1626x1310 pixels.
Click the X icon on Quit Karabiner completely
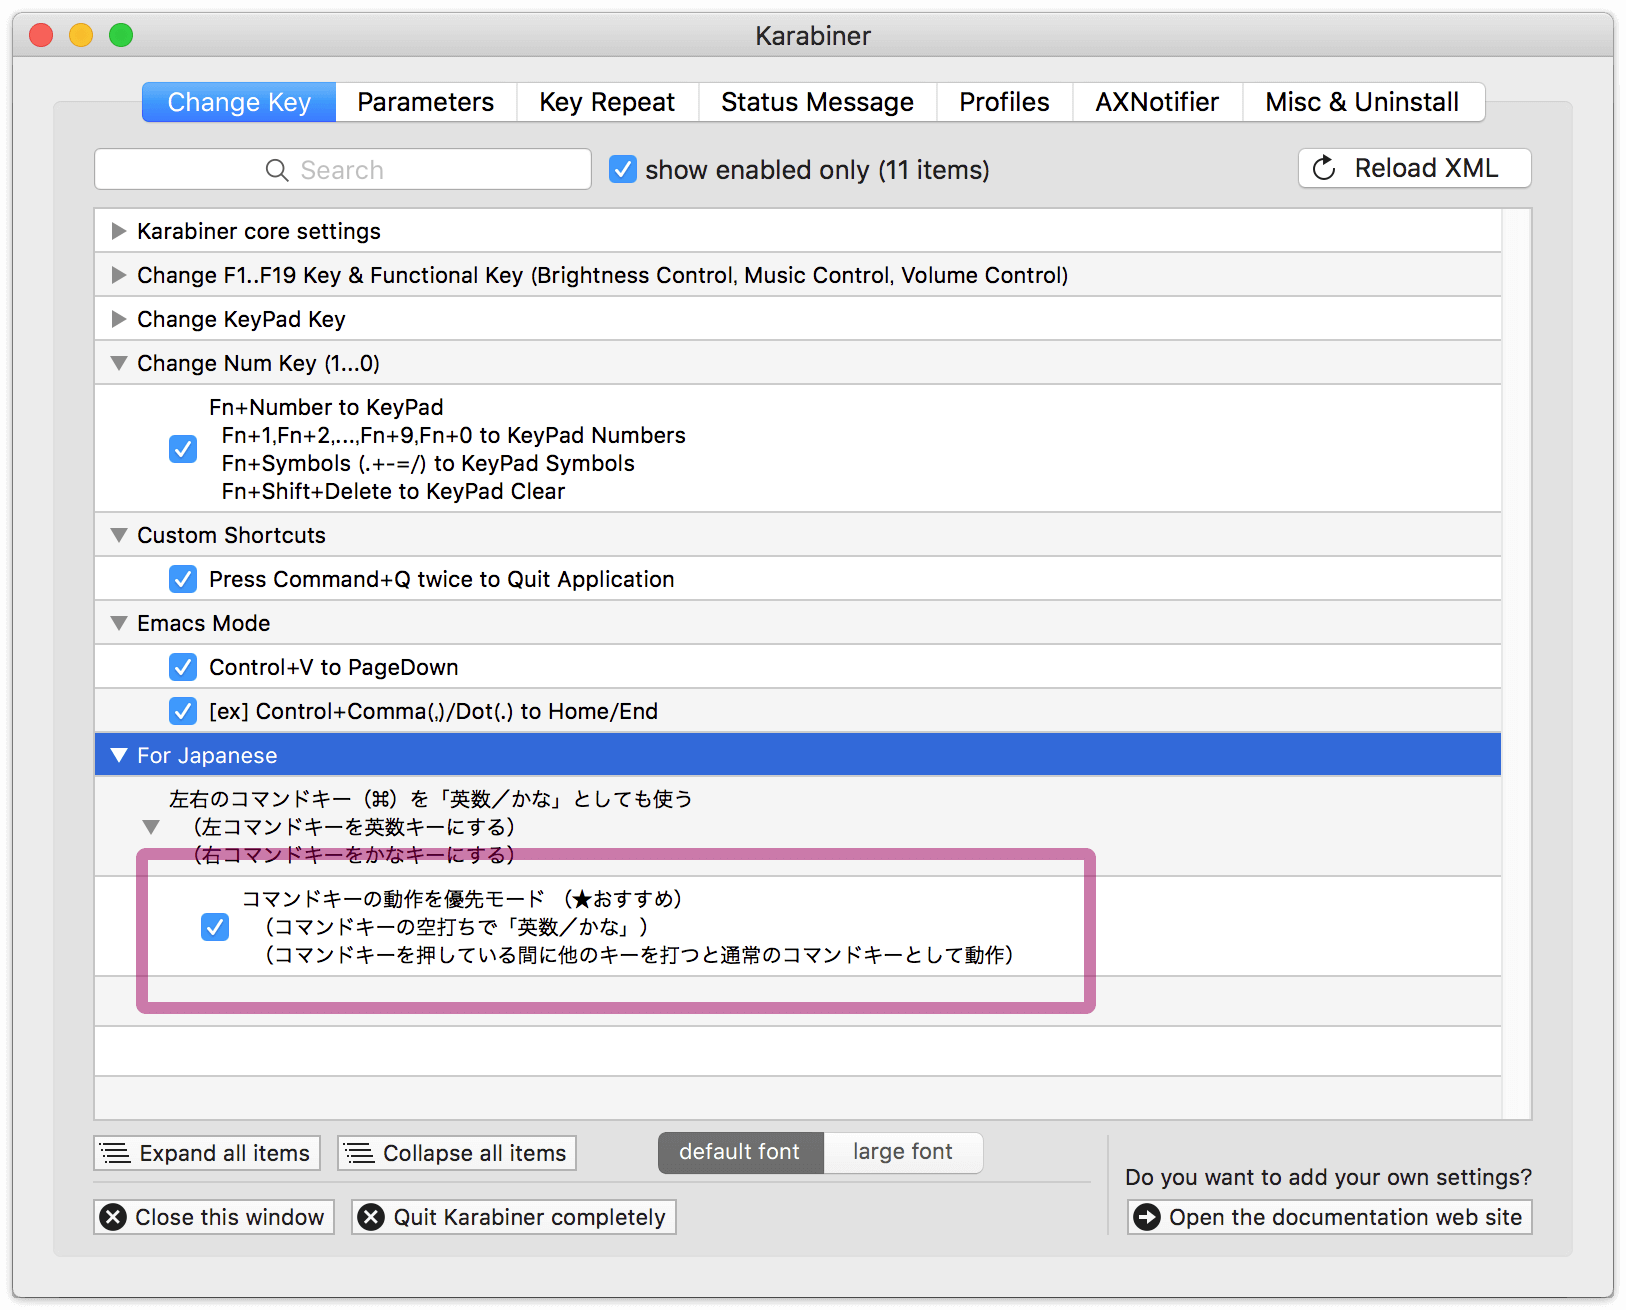(x=372, y=1217)
